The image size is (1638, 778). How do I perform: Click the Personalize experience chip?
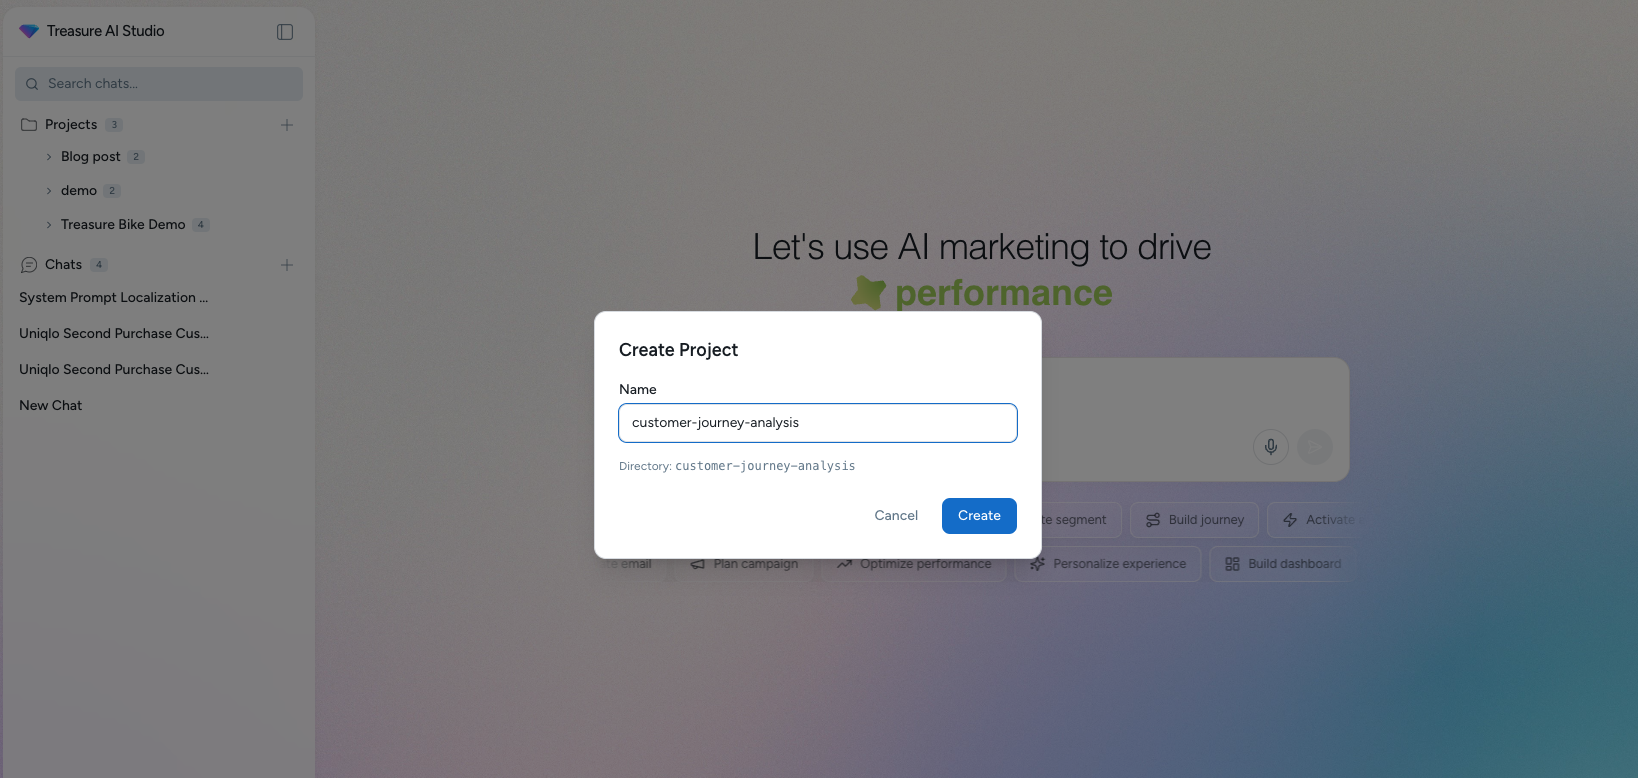[1108, 564]
